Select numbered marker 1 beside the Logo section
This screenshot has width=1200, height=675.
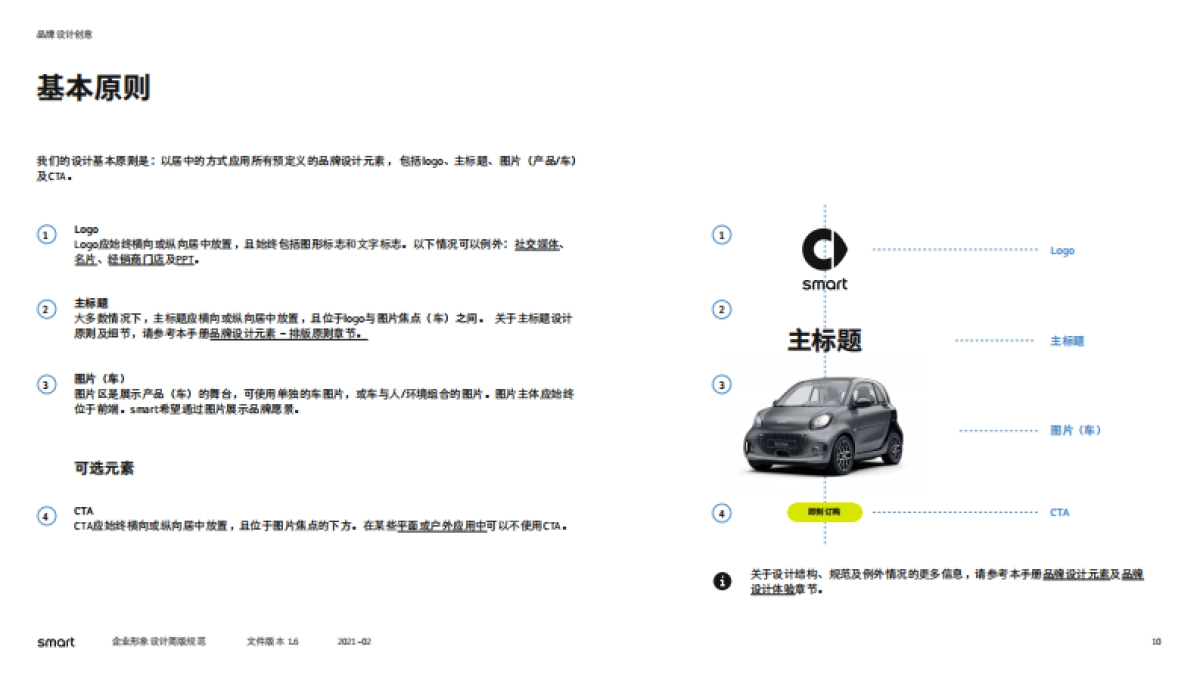[x=45, y=236]
